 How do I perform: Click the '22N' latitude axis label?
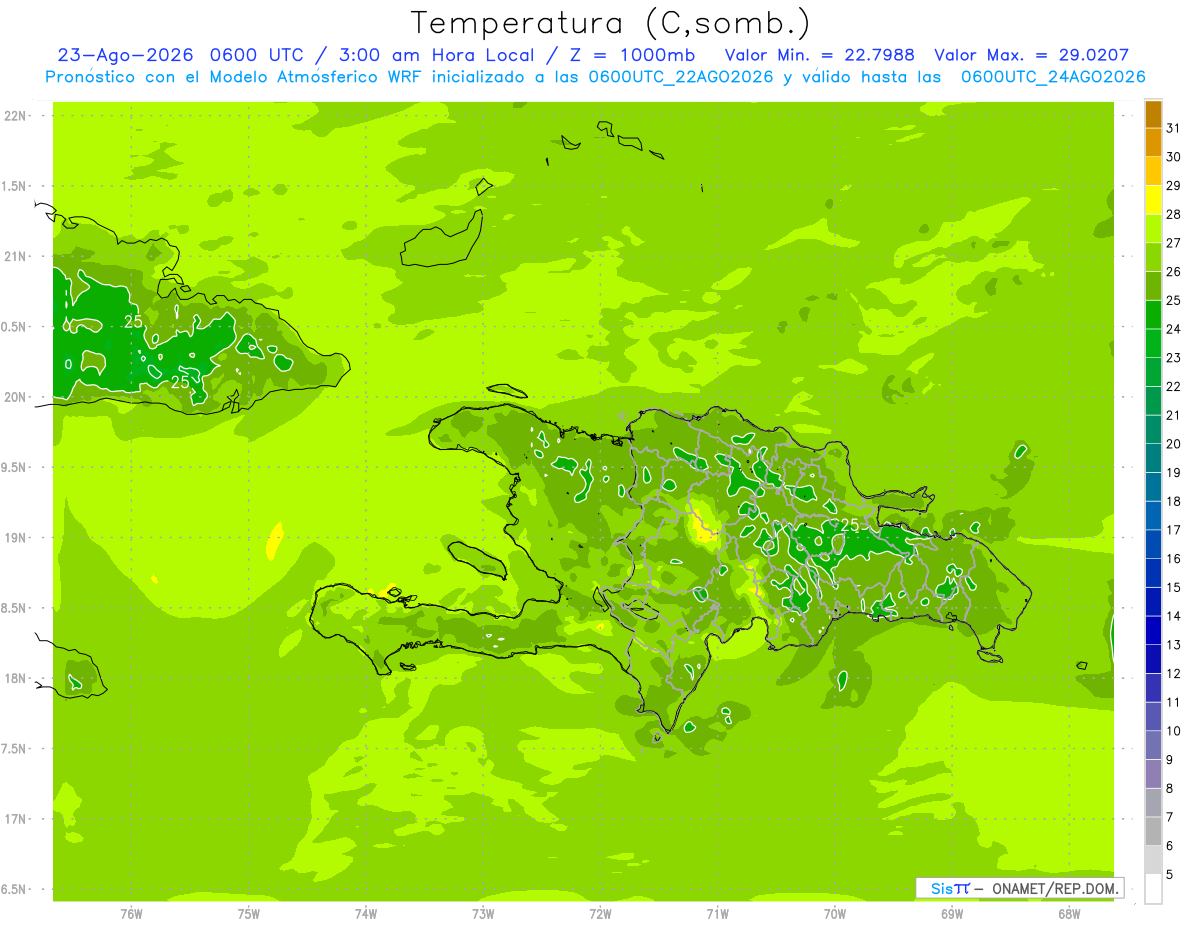click(x=15, y=116)
